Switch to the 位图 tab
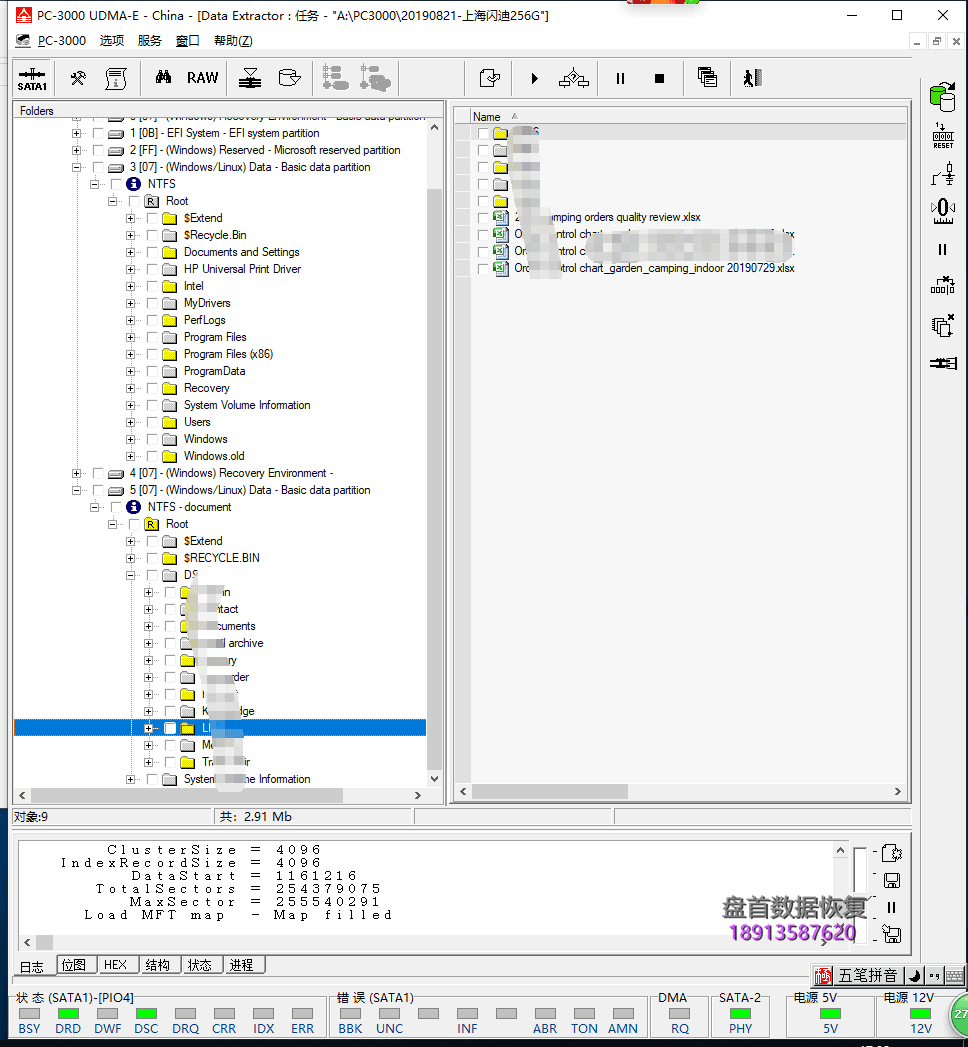Viewport: 968px width, 1047px height. (74, 965)
